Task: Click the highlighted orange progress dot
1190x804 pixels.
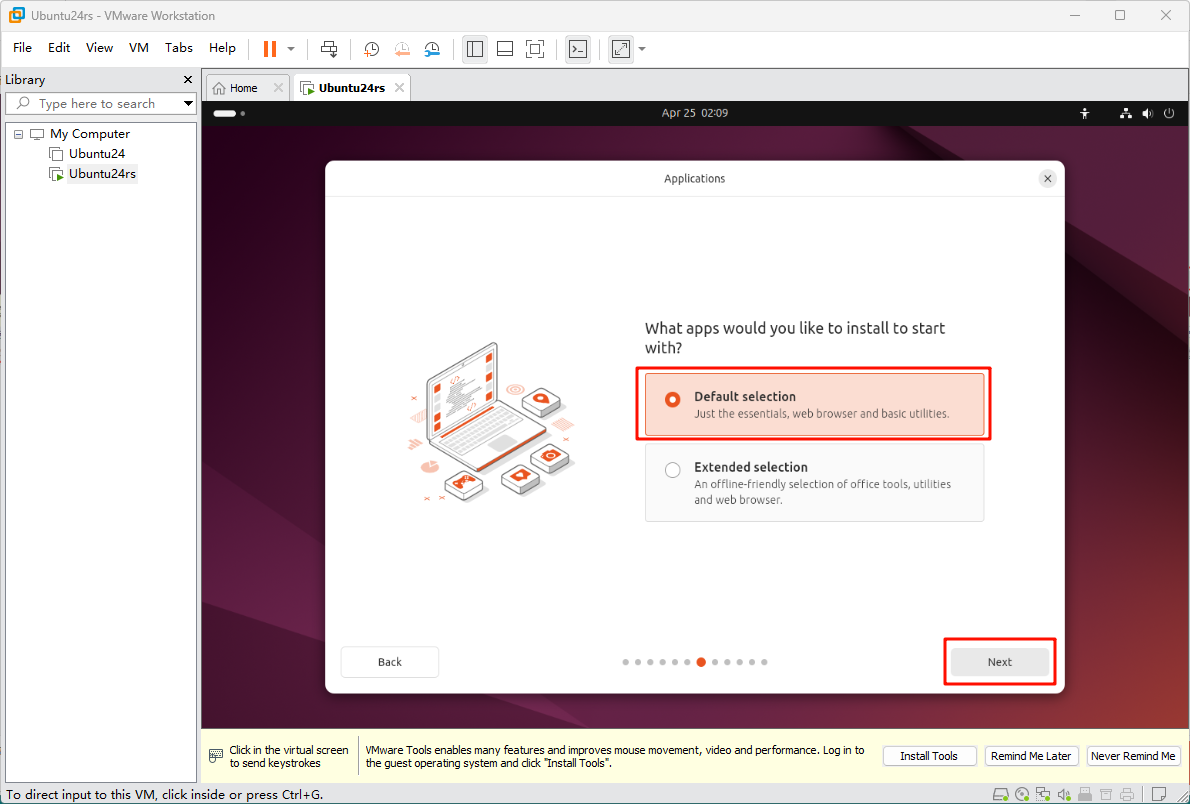Action: 701,662
